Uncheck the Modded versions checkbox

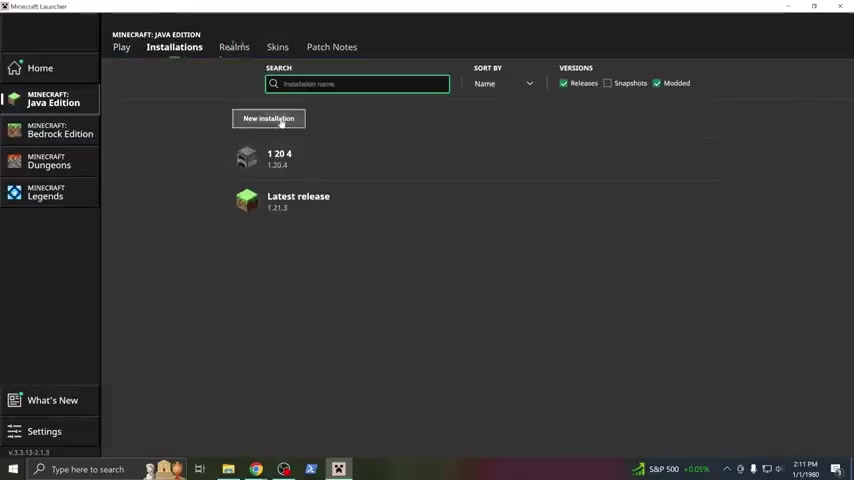click(657, 83)
